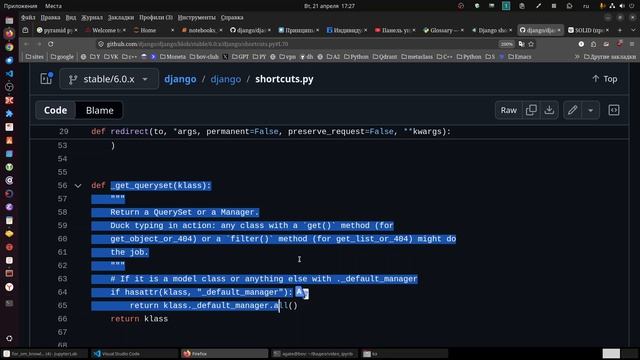Go back to previous page

(26, 44)
